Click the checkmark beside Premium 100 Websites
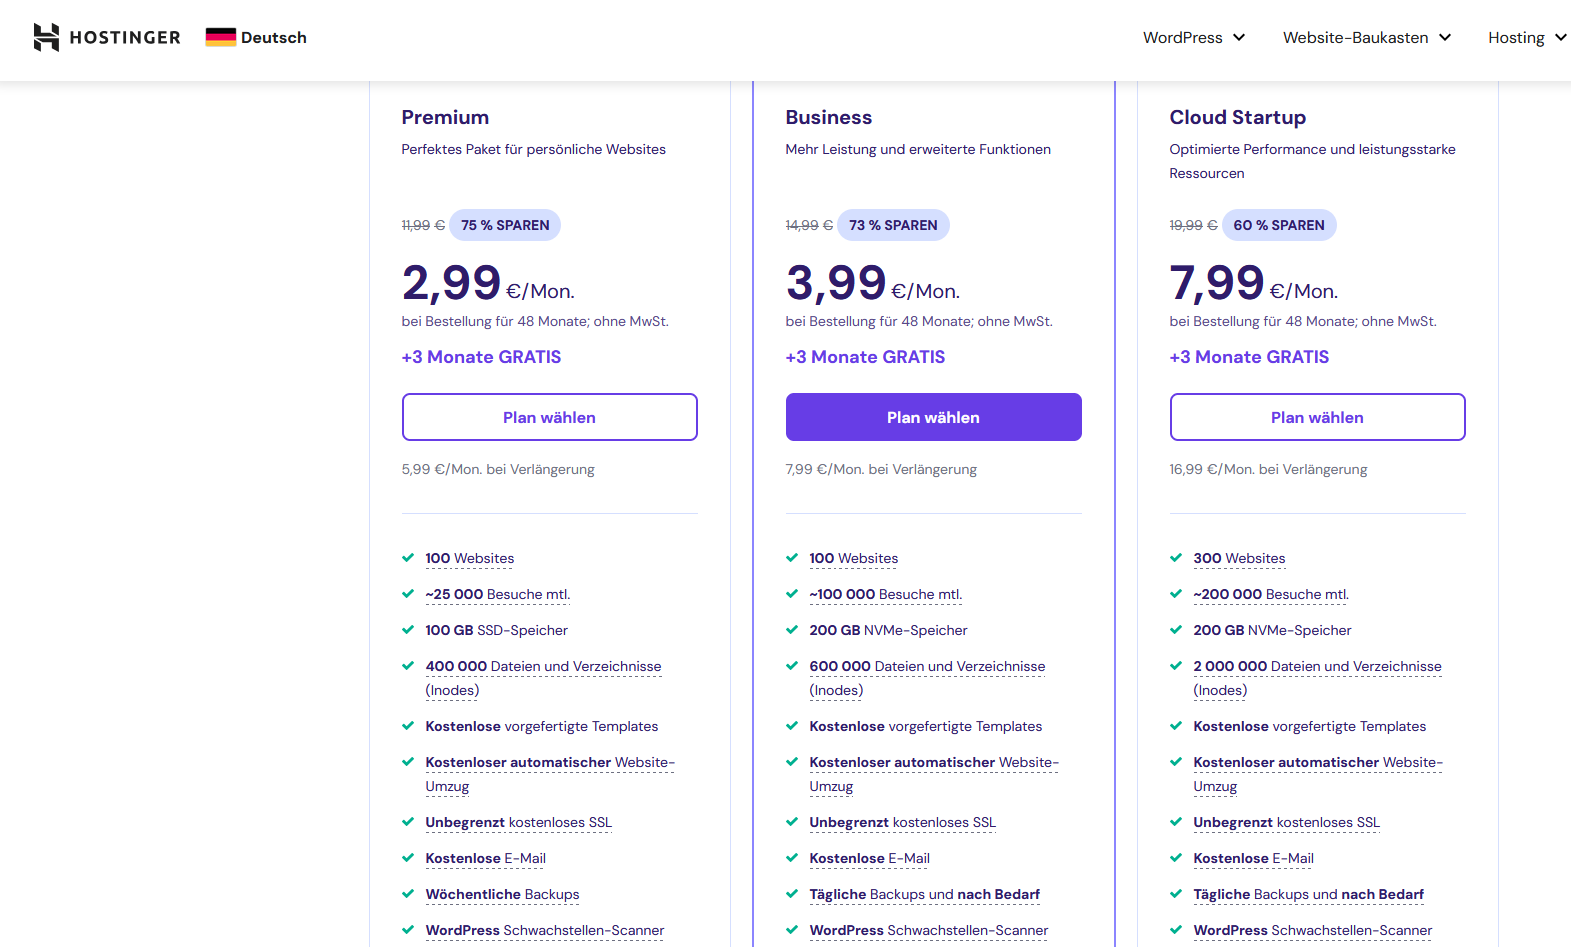The image size is (1571, 947). 408,558
